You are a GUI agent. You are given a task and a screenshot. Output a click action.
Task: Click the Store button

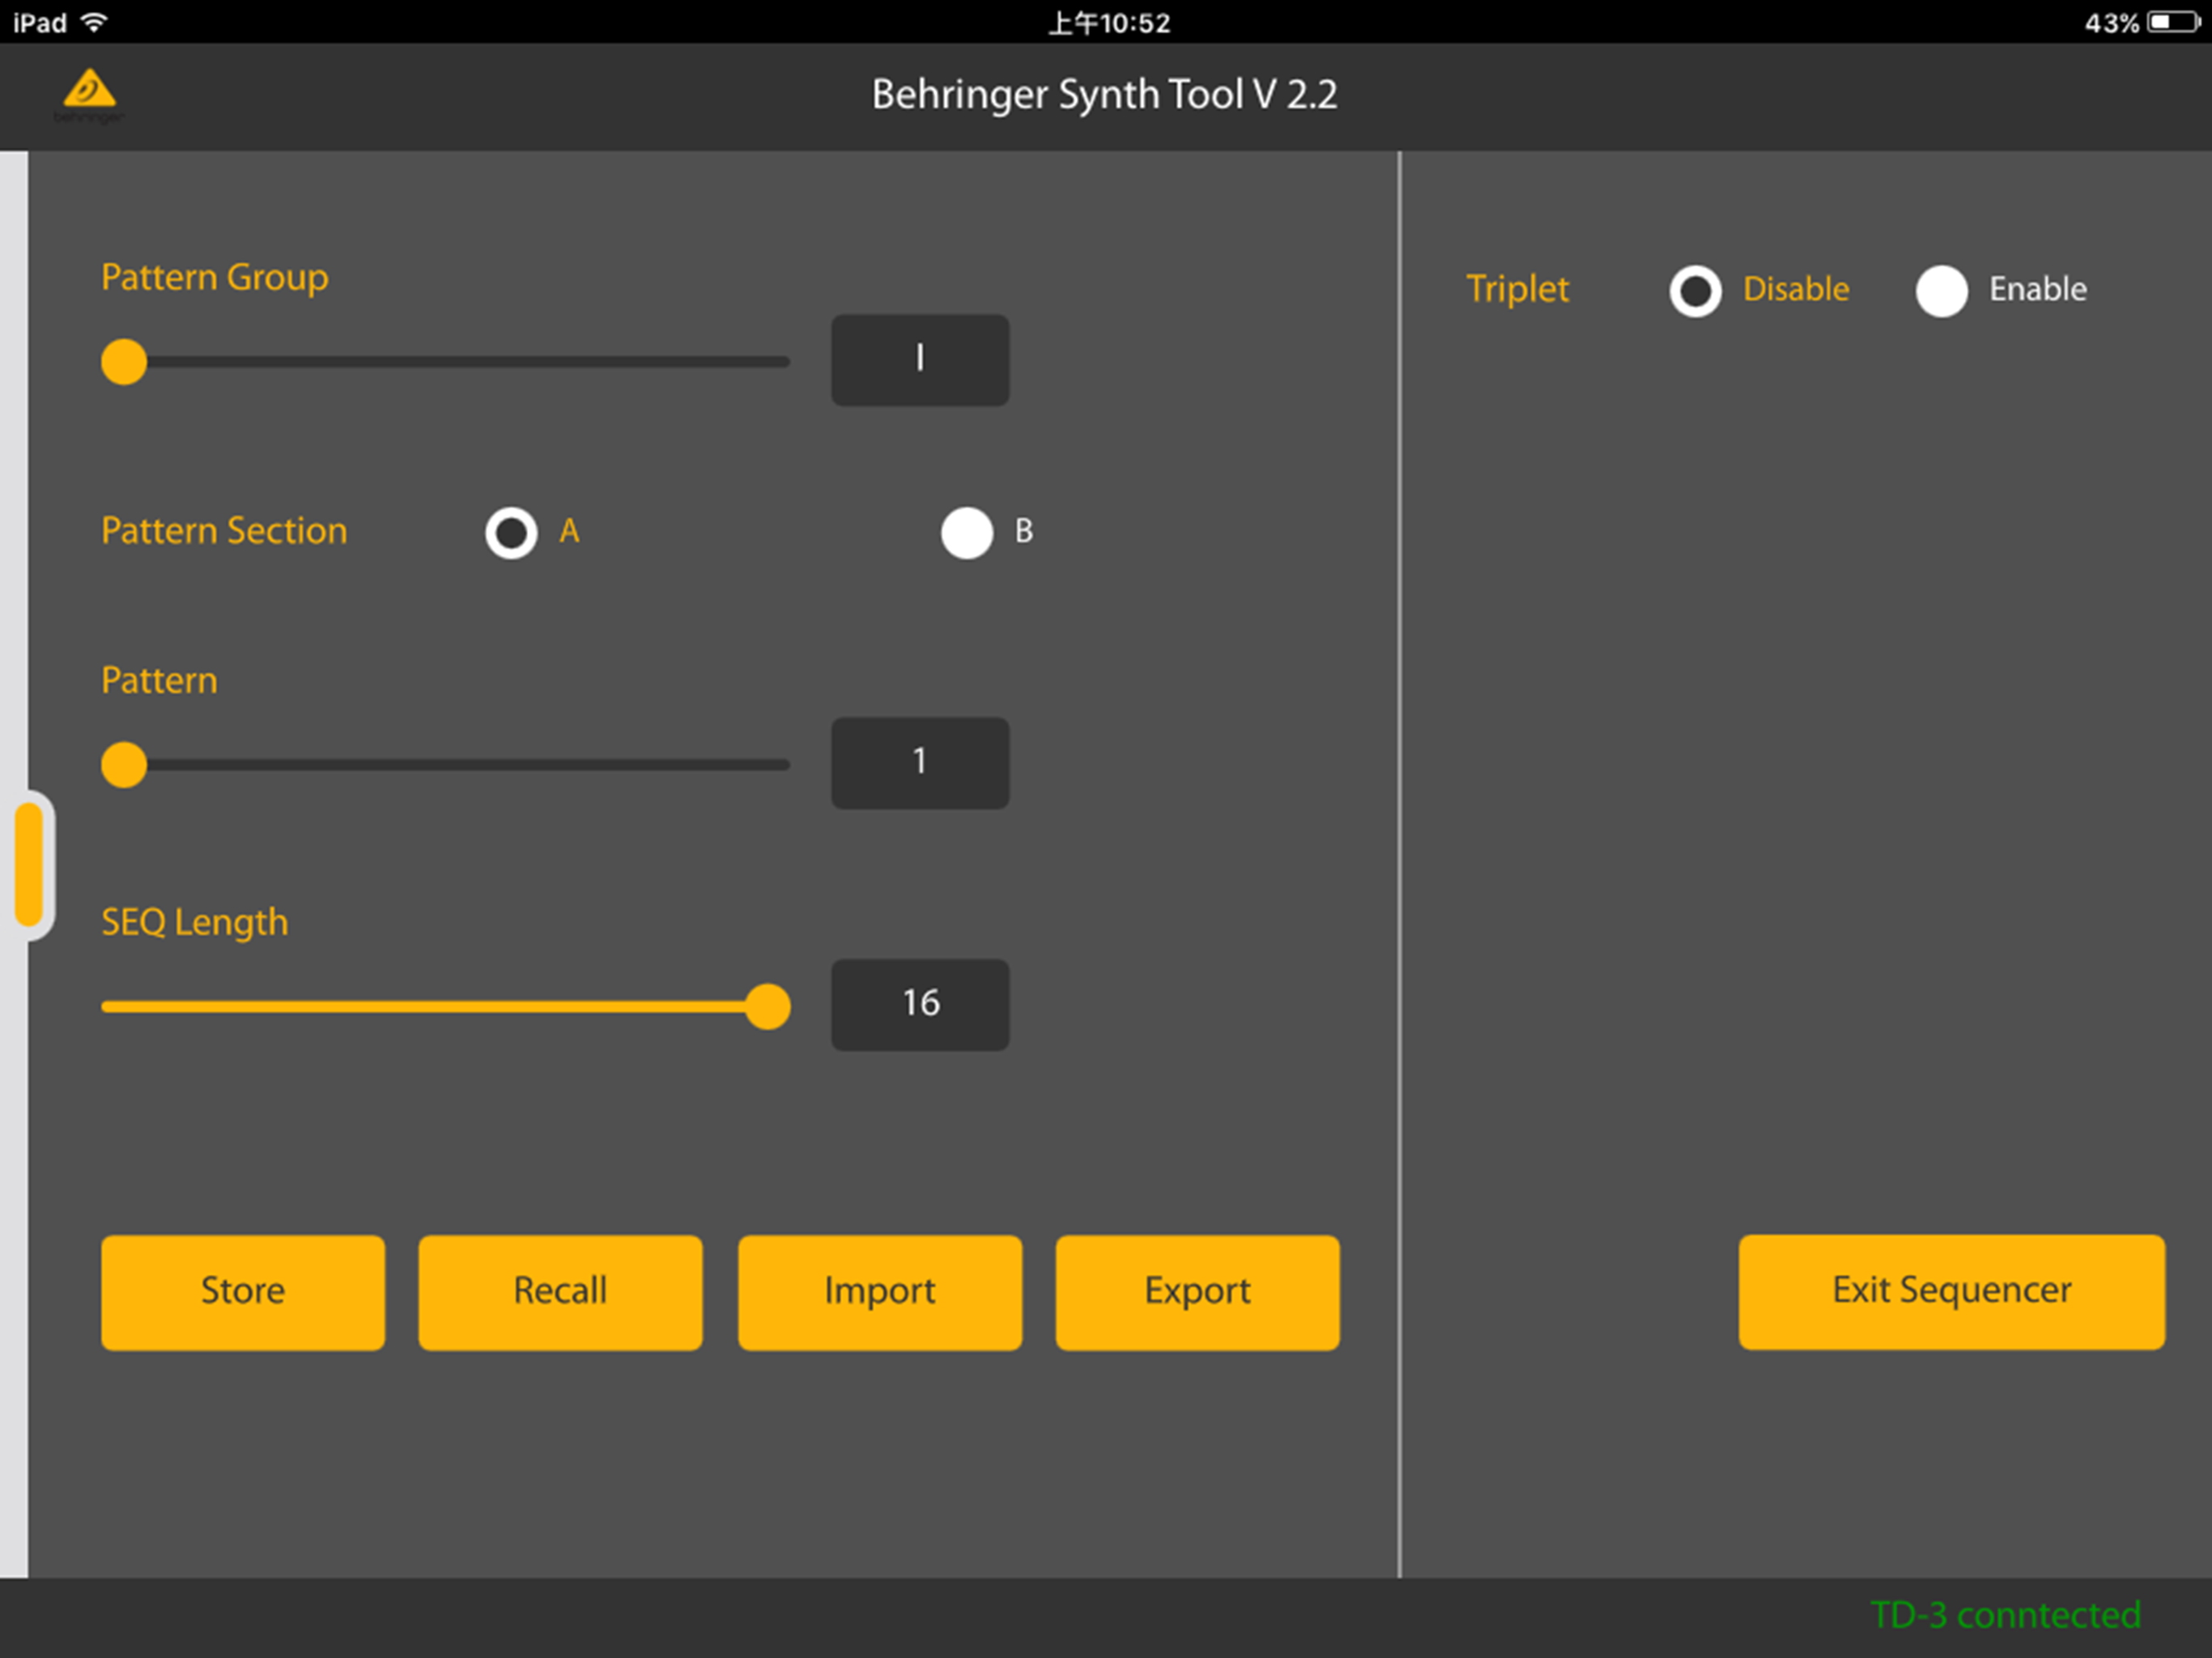(243, 1291)
